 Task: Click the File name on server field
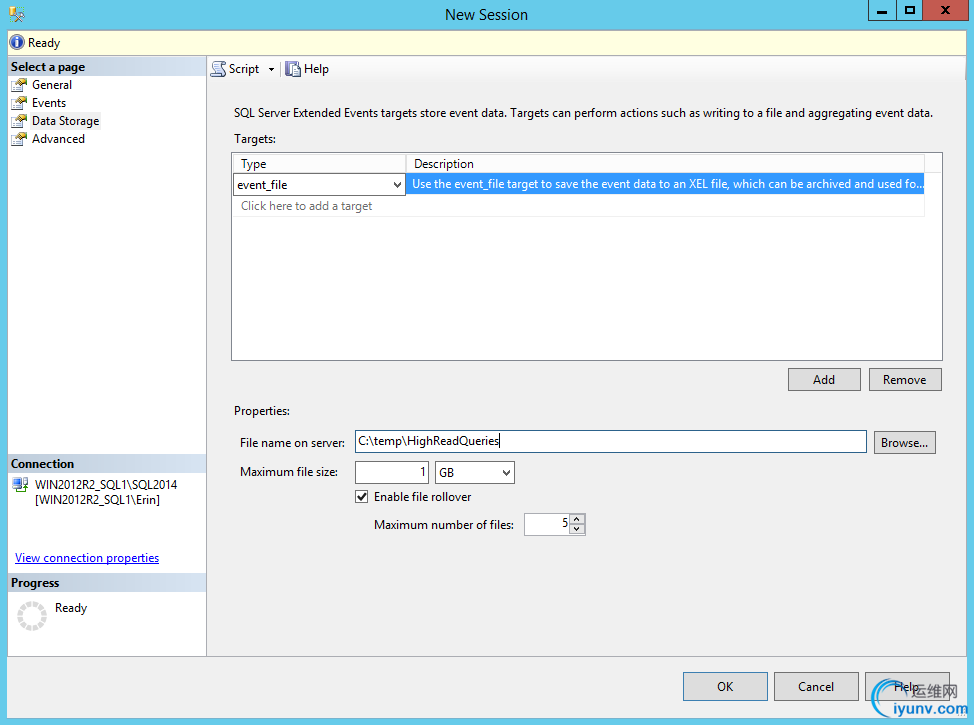611,442
